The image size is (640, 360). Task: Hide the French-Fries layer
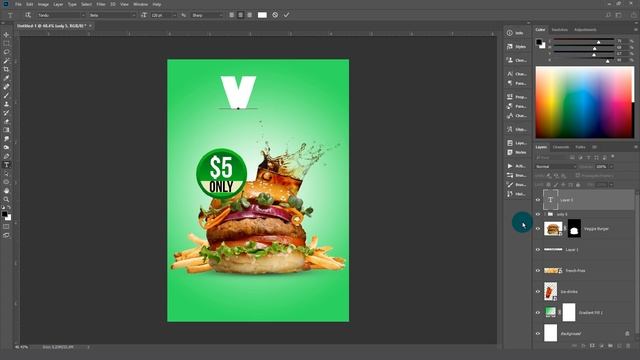point(538,271)
